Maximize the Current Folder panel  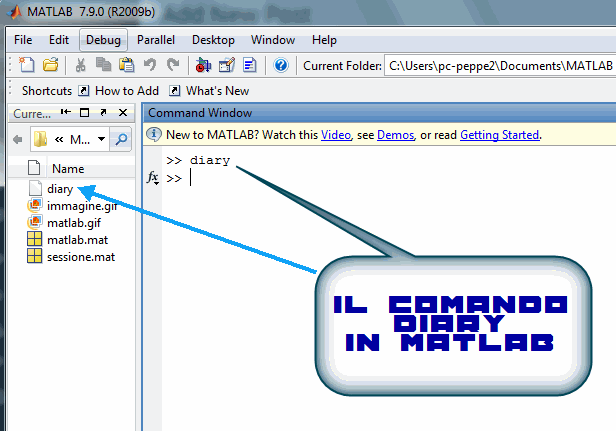84,113
